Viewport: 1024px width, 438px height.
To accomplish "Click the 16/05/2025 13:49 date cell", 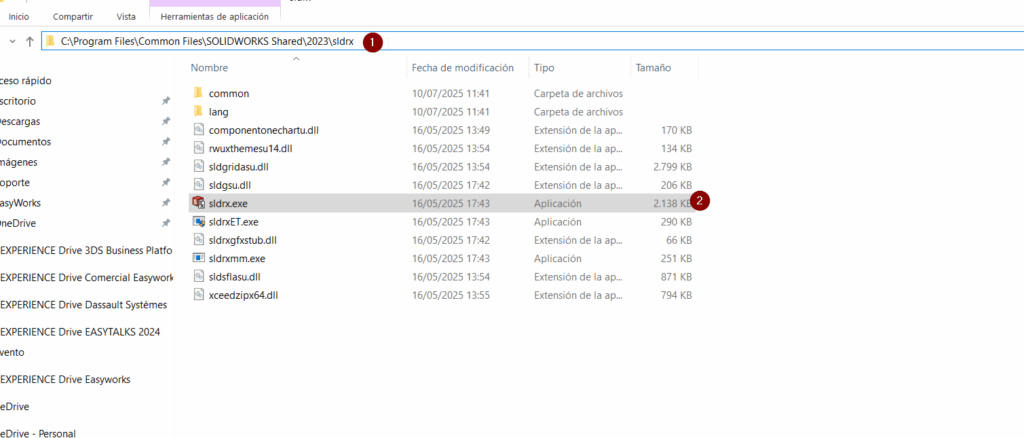I will pos(451,130).
